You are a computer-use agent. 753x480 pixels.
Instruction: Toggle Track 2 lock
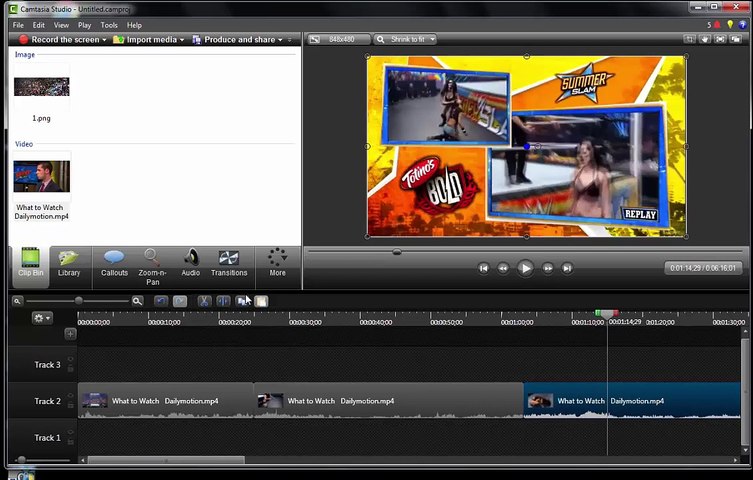tap(71, 405)
